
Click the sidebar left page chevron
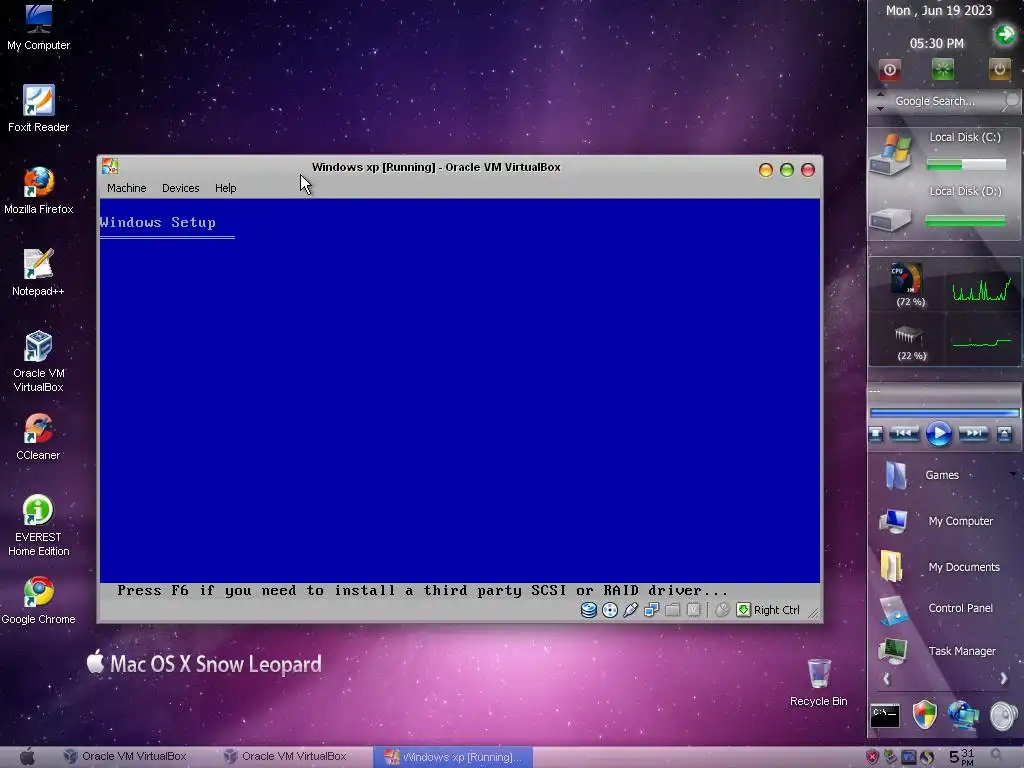click(x=886, y=679)
